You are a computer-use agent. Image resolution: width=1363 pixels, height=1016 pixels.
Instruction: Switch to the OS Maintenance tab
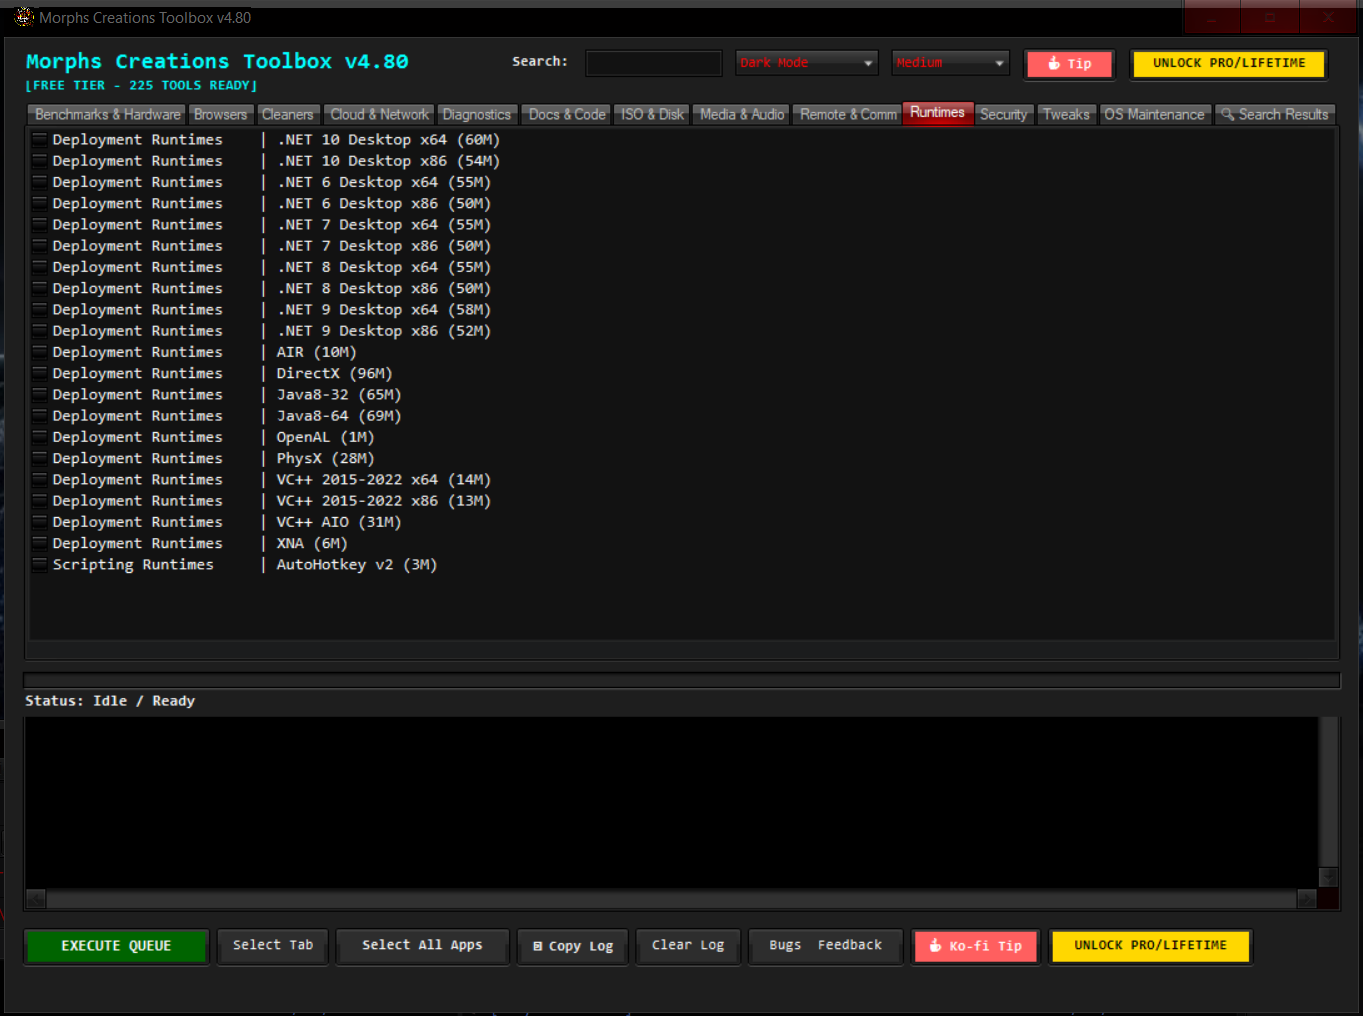[1155, 115]
